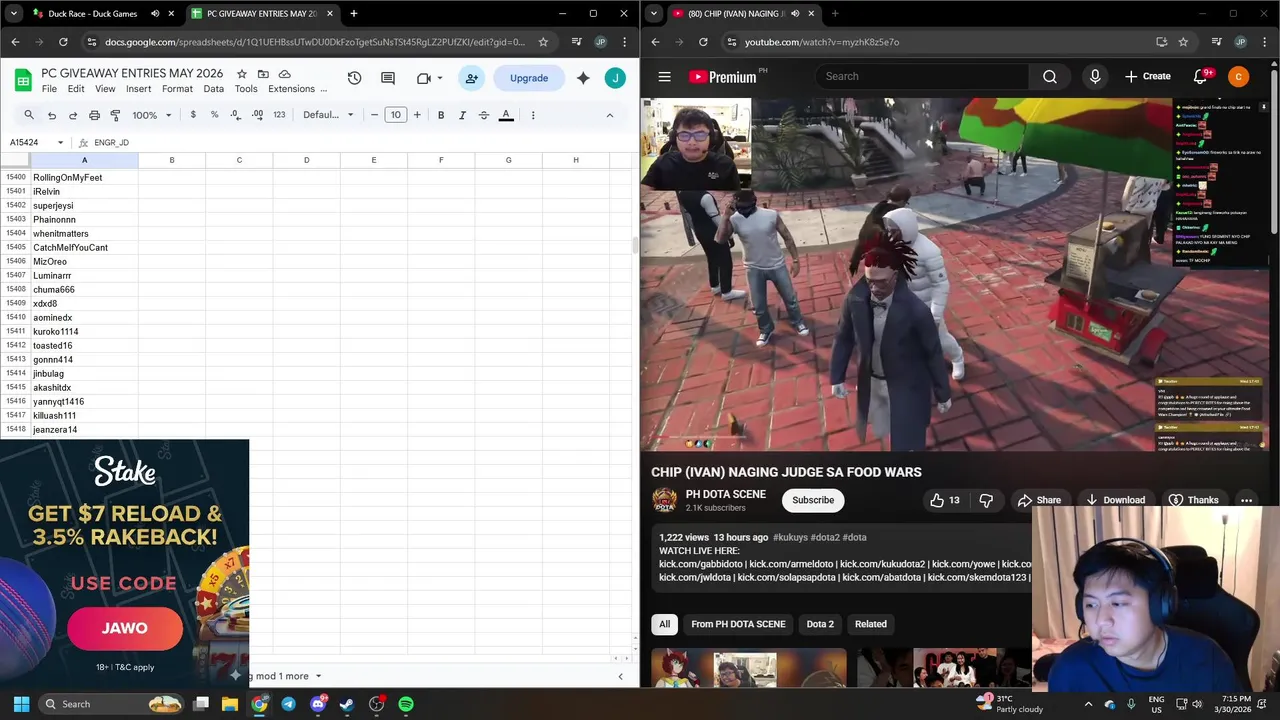1280x720 pixels.
Task: Open the Extensions menu in Sheets
Action: tap(291, 89)
